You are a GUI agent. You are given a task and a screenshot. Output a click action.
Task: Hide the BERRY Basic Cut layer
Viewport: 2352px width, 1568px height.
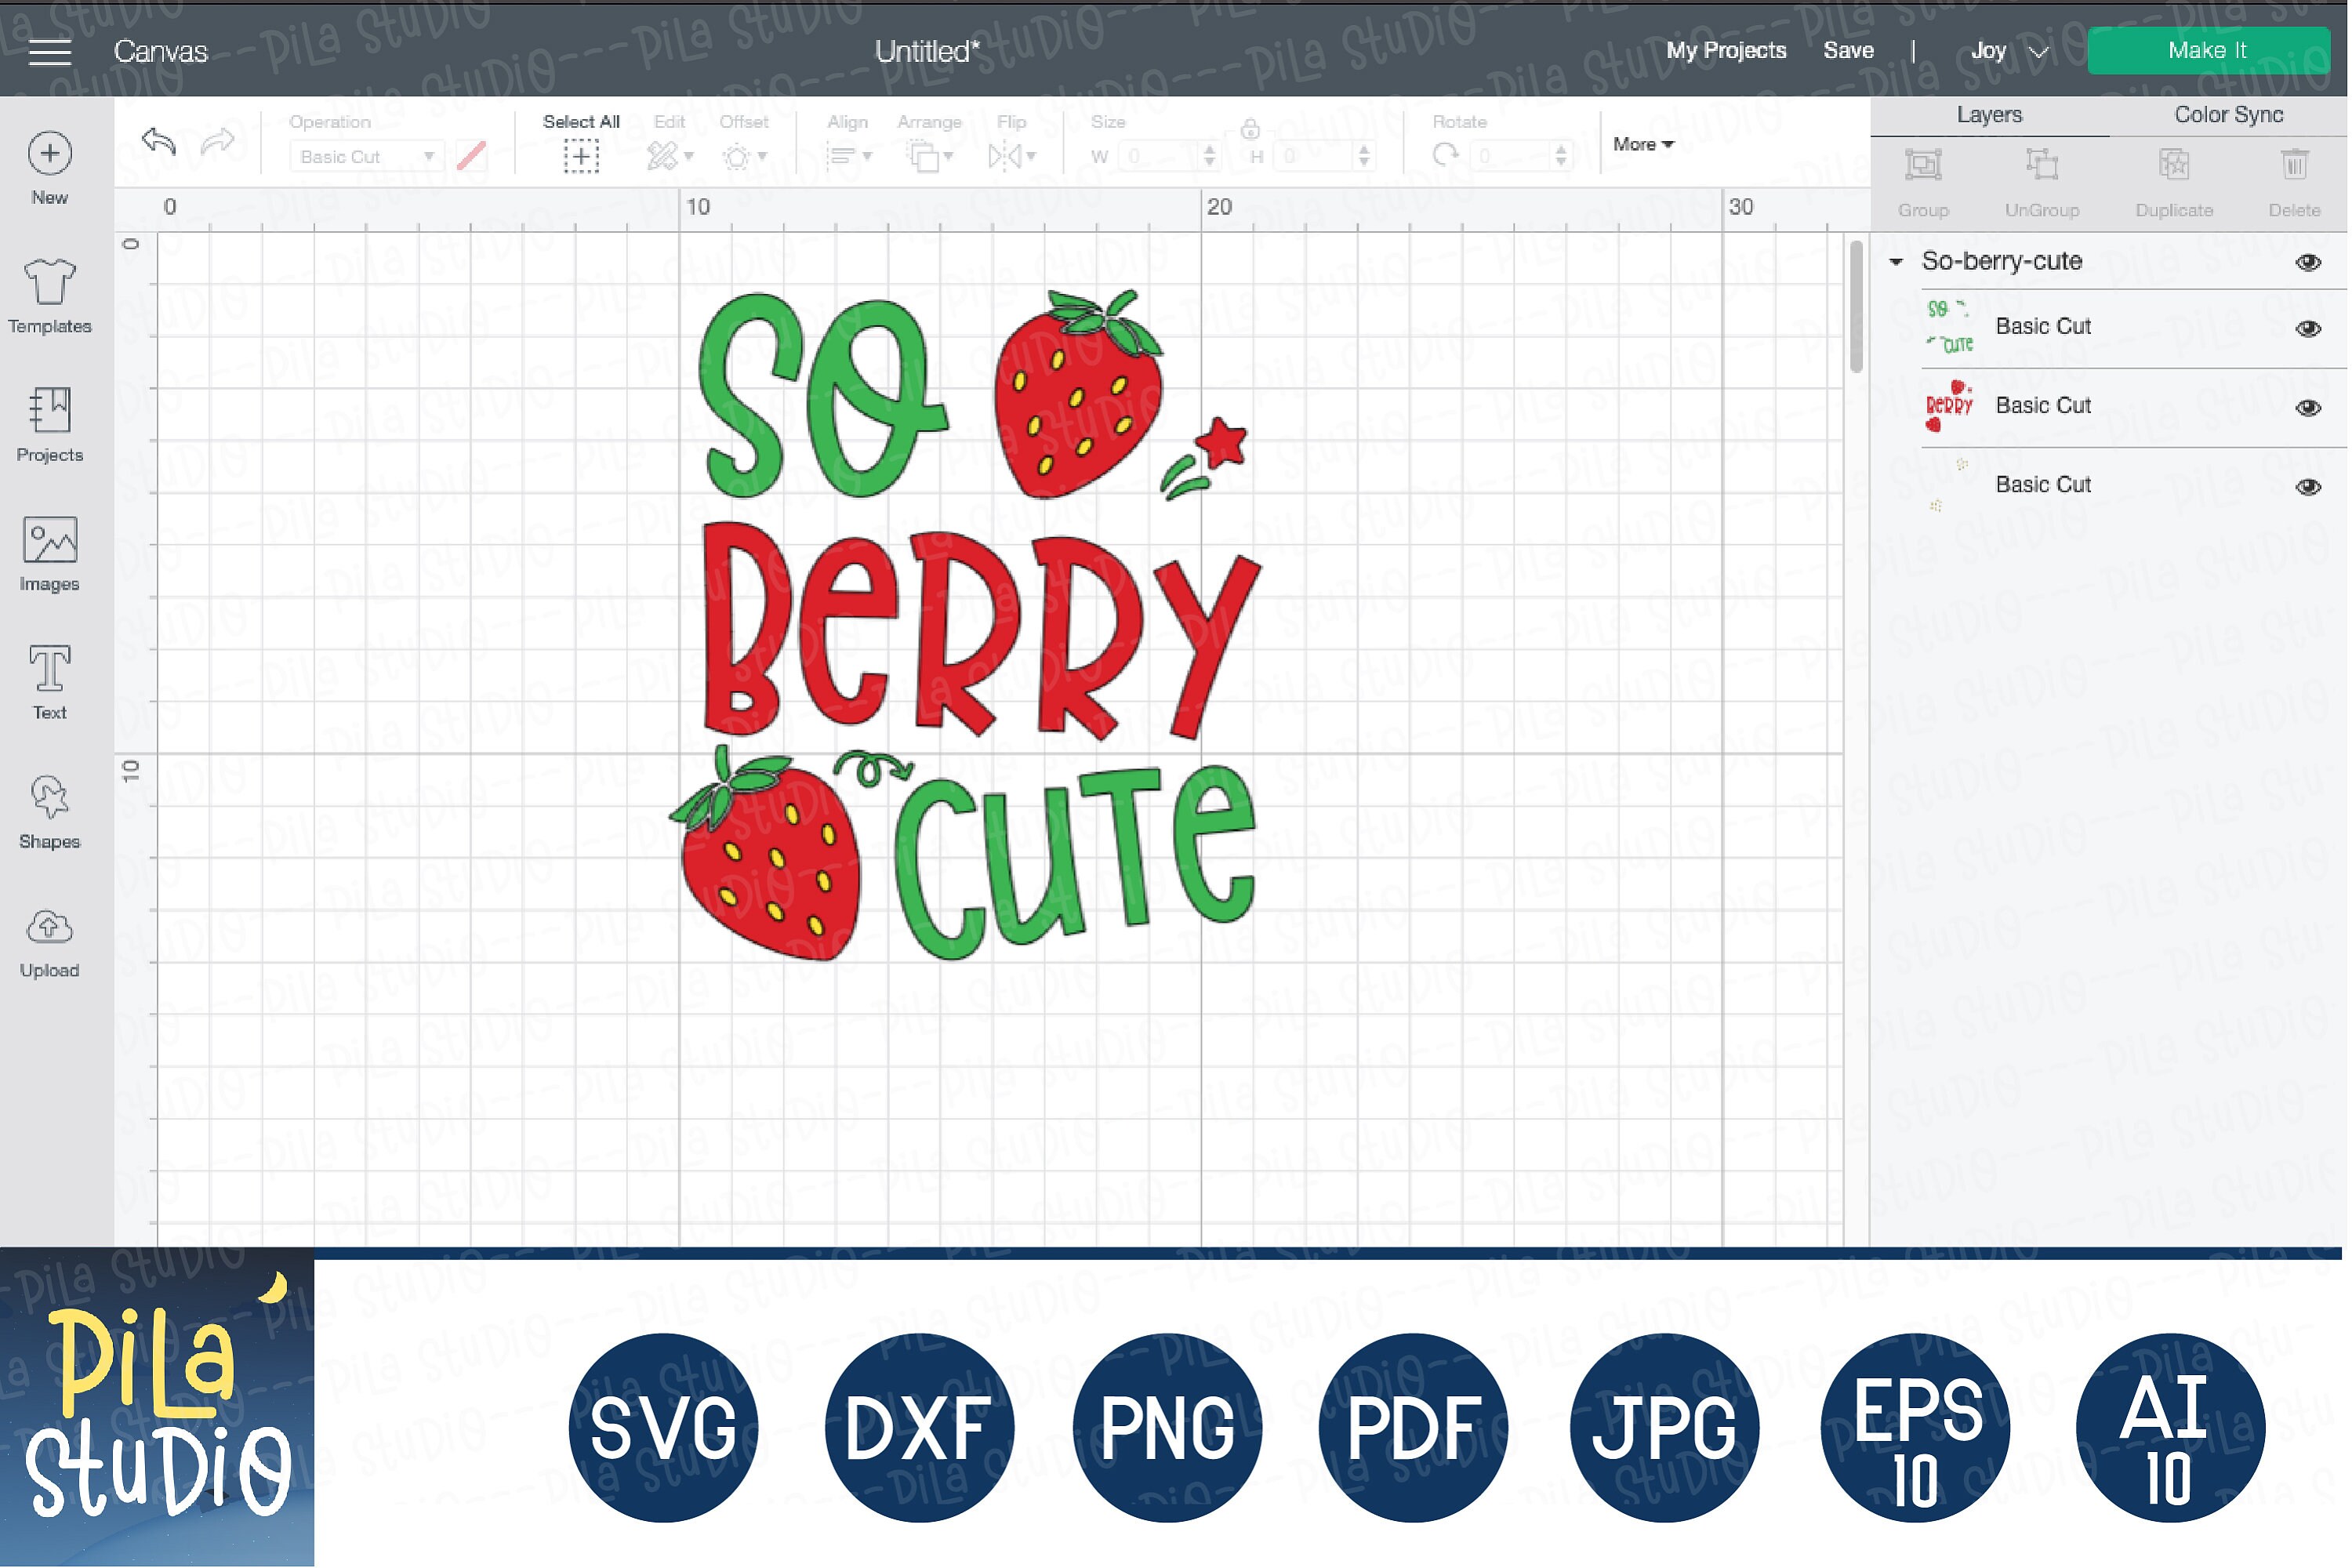2308,407
